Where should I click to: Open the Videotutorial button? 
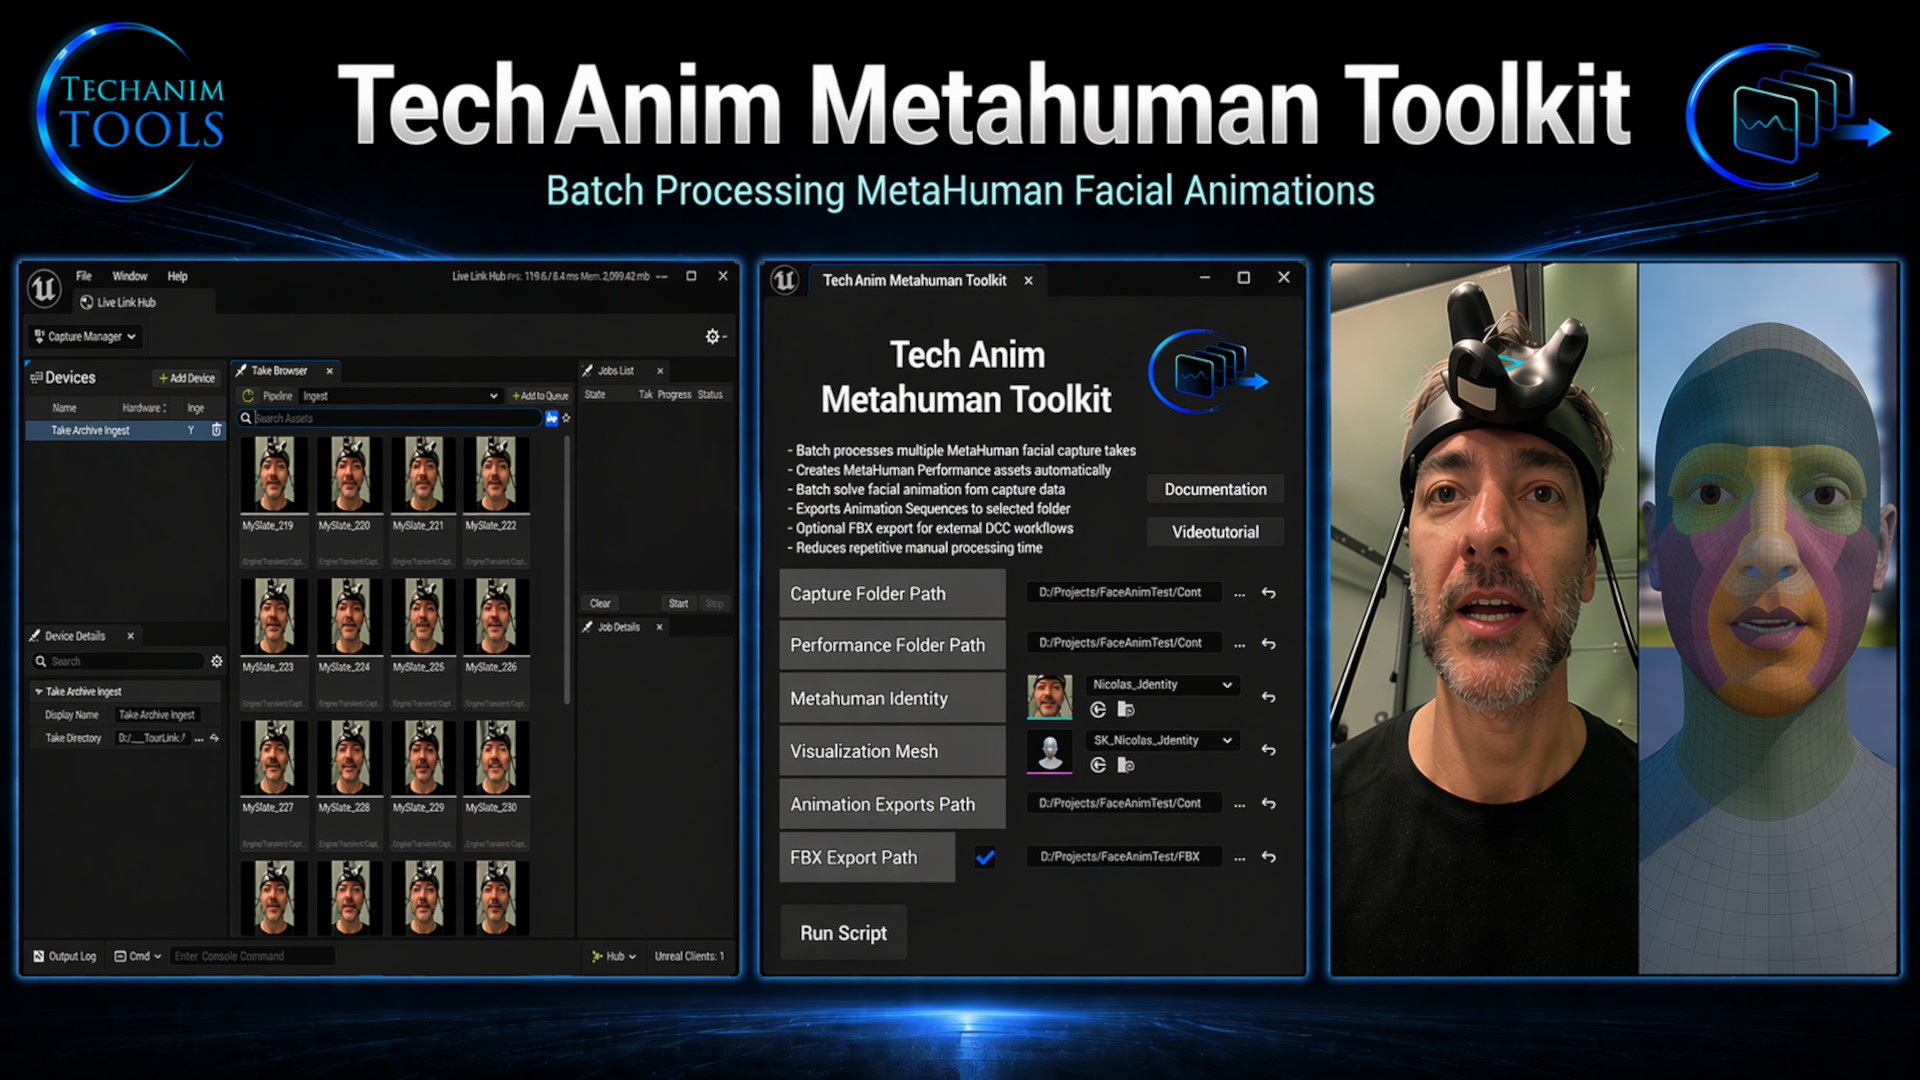pos(1215,532)
